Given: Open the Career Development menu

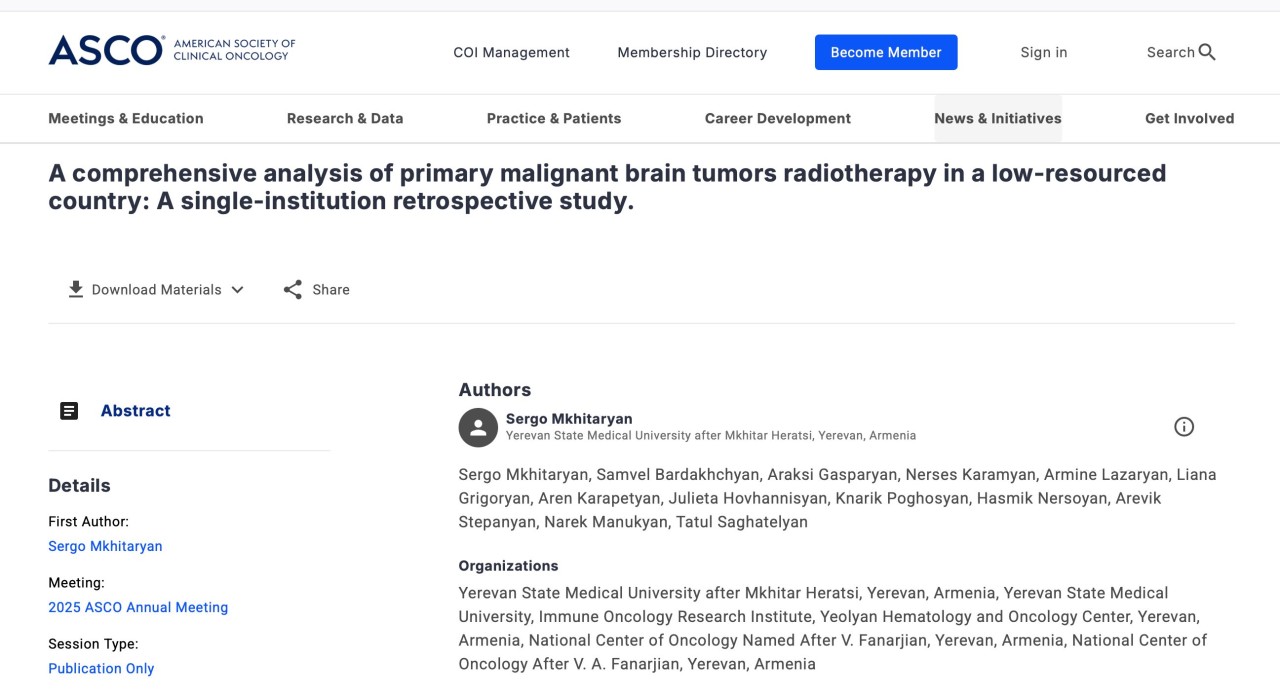Looking at the screenshot, I should coord(778,118).
